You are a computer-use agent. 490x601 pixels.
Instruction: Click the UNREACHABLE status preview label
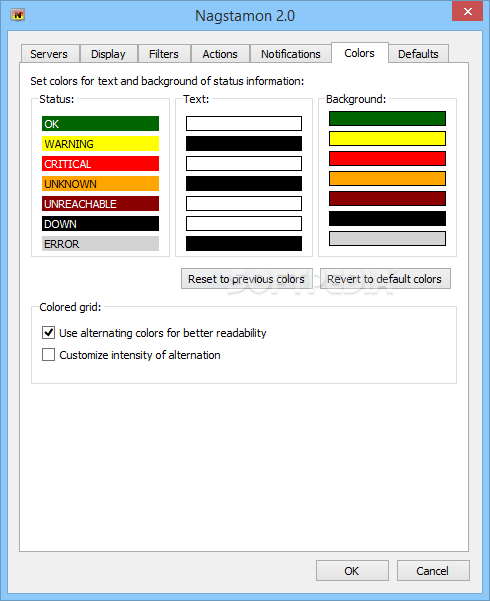point(100,203)
